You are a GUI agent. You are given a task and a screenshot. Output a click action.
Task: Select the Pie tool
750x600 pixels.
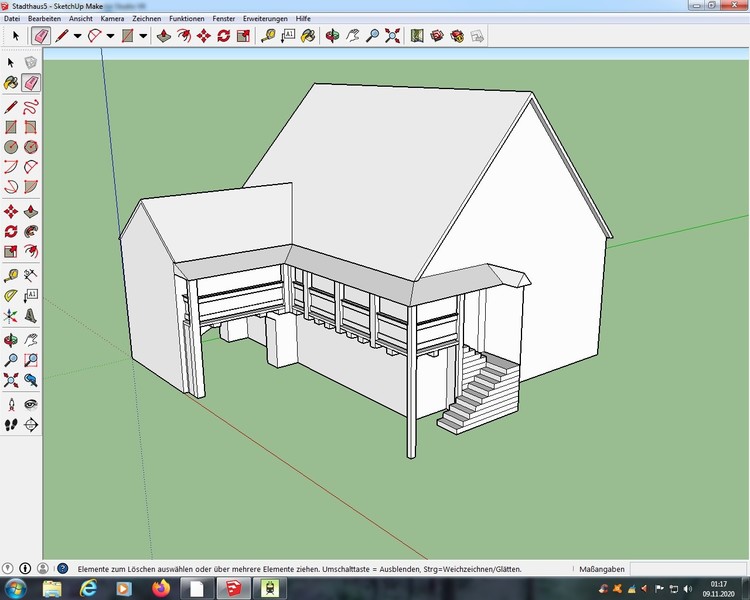pyautogui.click(x=31, y=187)
